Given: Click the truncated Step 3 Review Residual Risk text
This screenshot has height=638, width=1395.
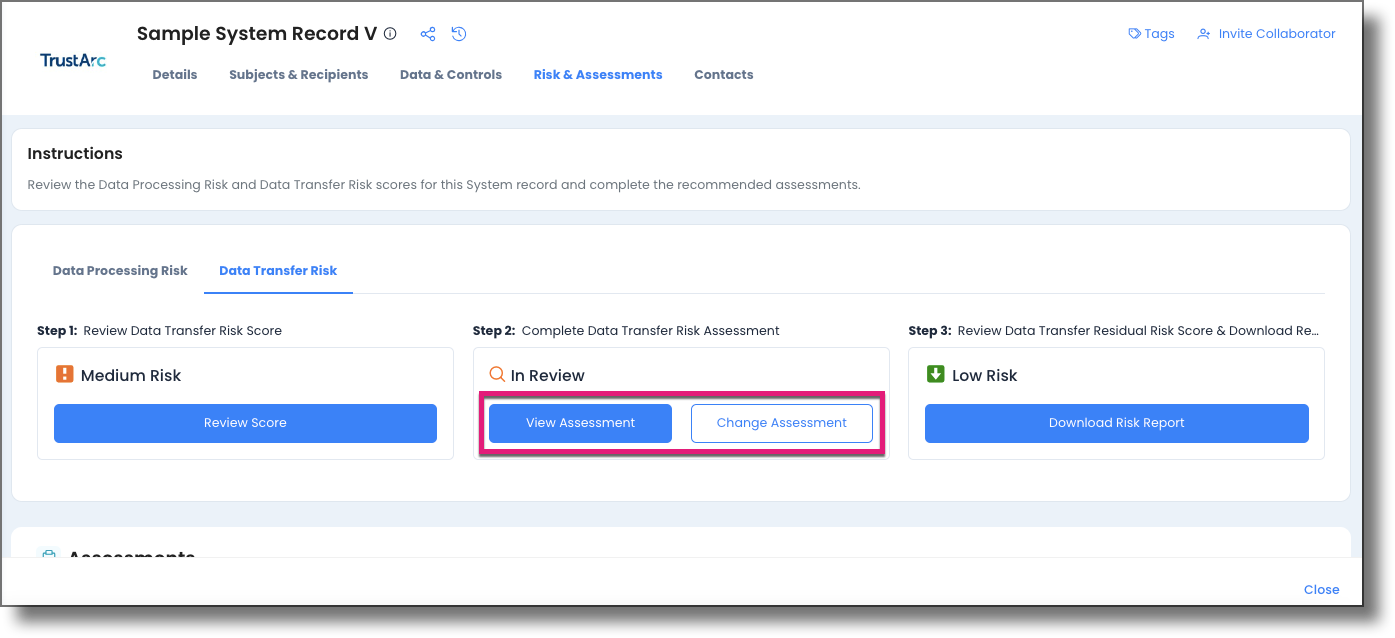Looking at the screenshot, I should (1114, 331).
